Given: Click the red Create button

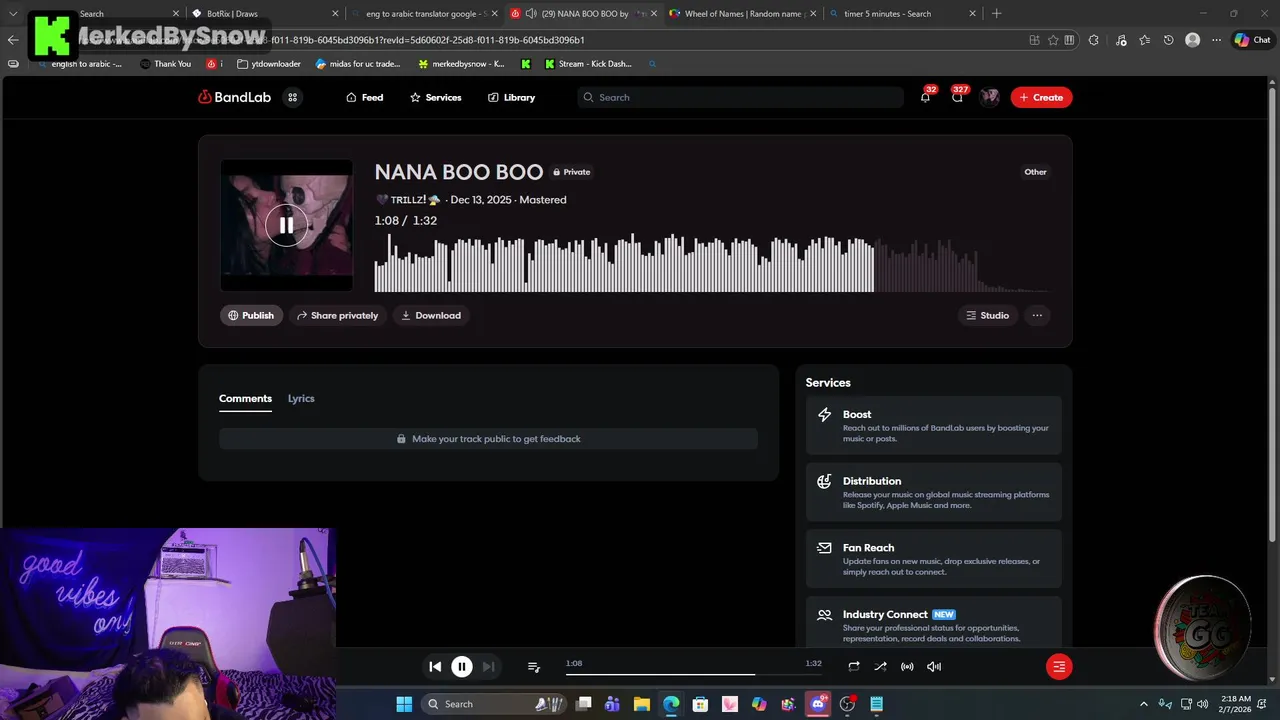Looking at the screenshot, I should pos(1041,97).
